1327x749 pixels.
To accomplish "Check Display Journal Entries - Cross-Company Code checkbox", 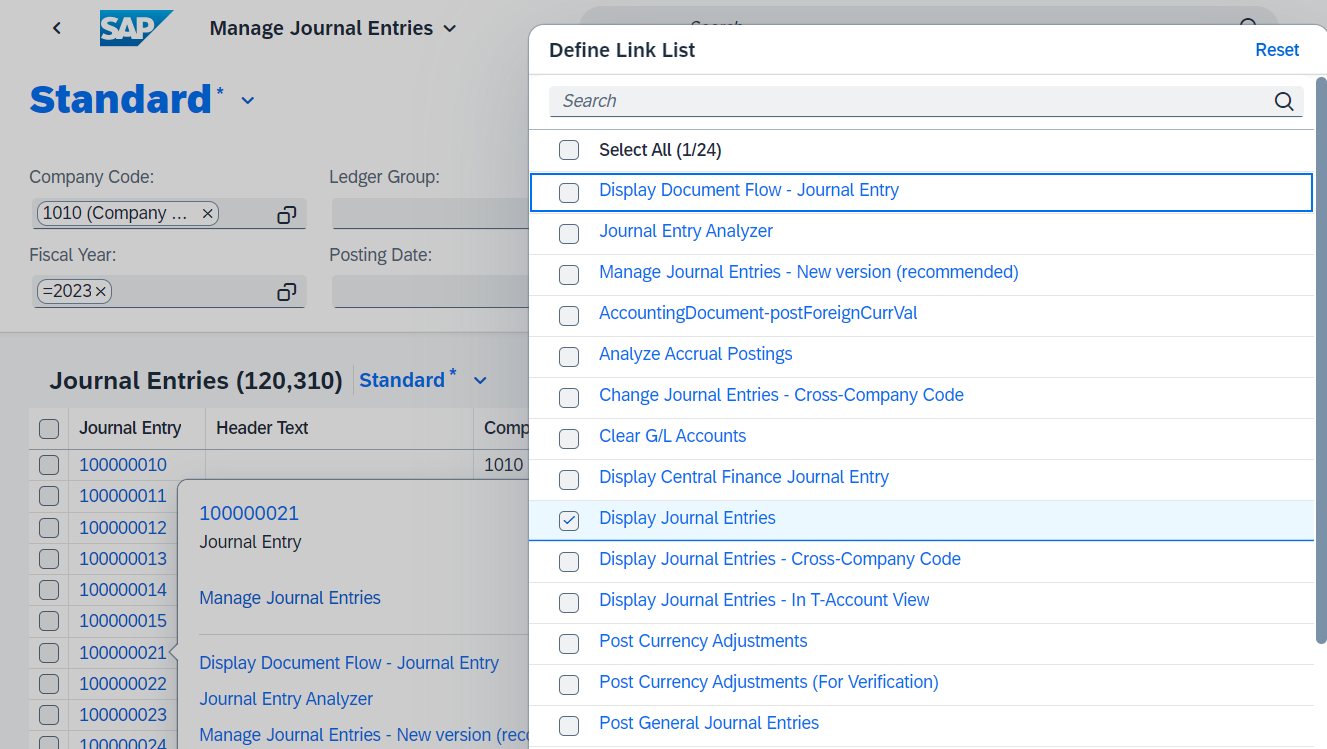I will coord(569,561).
